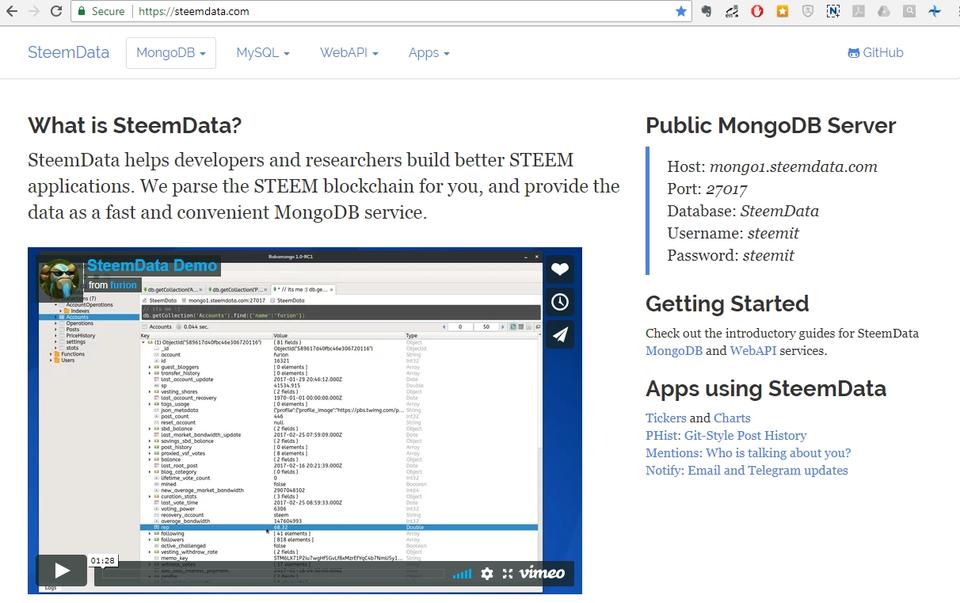The width and height of the screenshot is (960, 603).
Task: Play the SteemData Demo video
Action: tap(62, 570)
